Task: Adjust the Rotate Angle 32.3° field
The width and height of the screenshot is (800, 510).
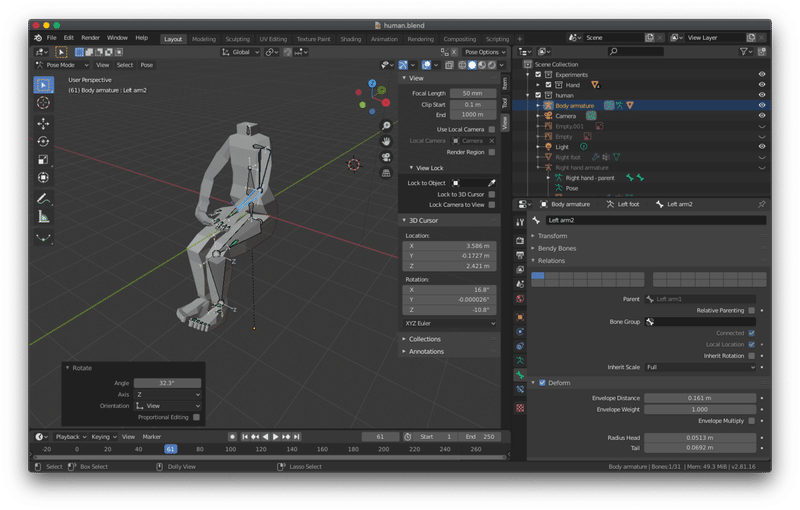Action: coord(168,383)
